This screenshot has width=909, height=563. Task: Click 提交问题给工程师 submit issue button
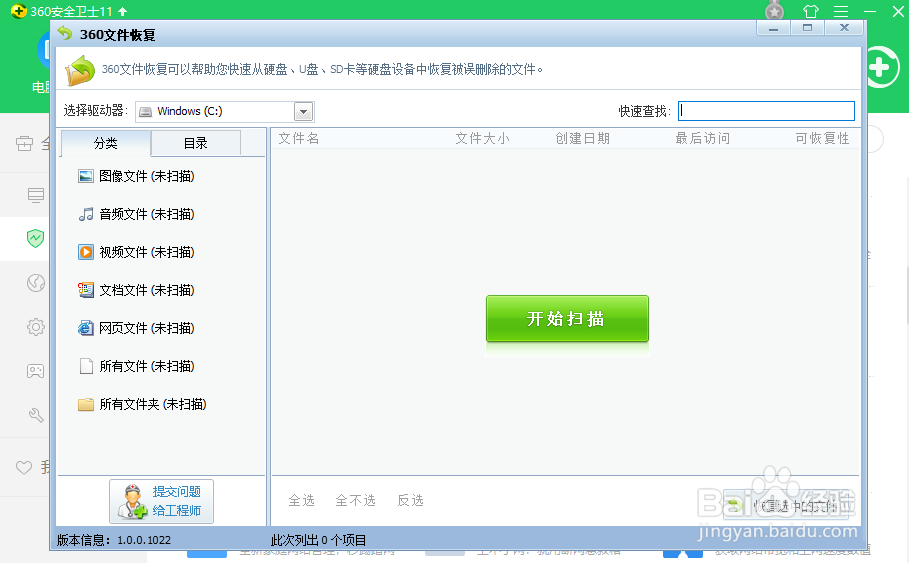coord(162,502)
